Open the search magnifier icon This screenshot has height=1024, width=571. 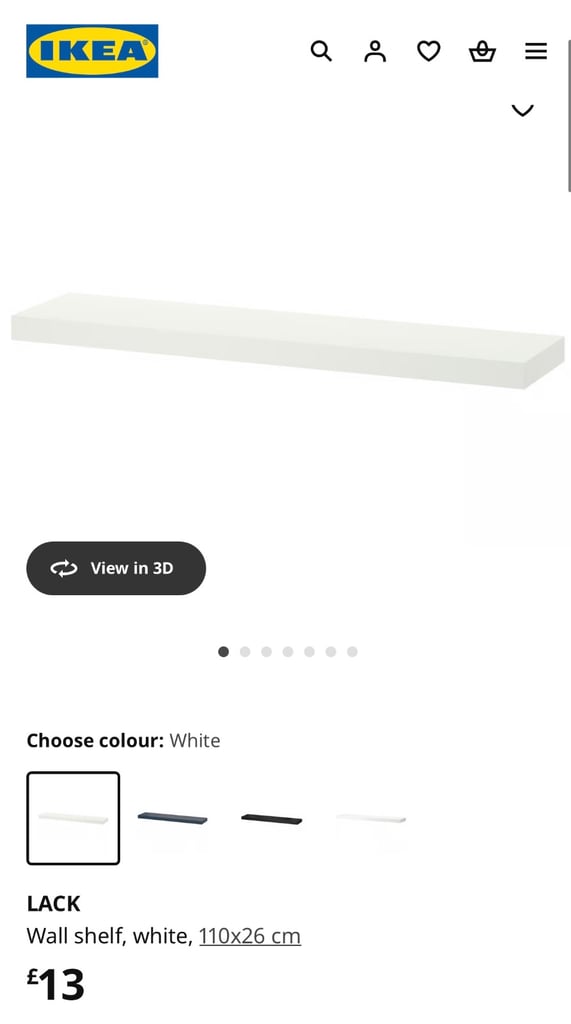click(321, 51)
